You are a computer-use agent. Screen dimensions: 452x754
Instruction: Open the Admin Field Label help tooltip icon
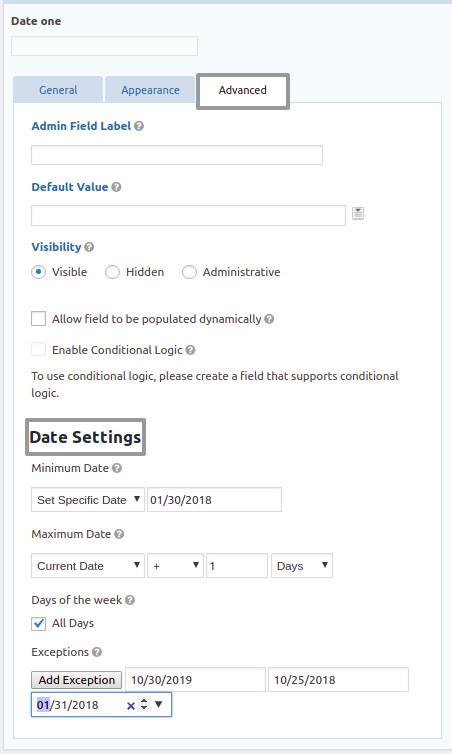[139, 126]
